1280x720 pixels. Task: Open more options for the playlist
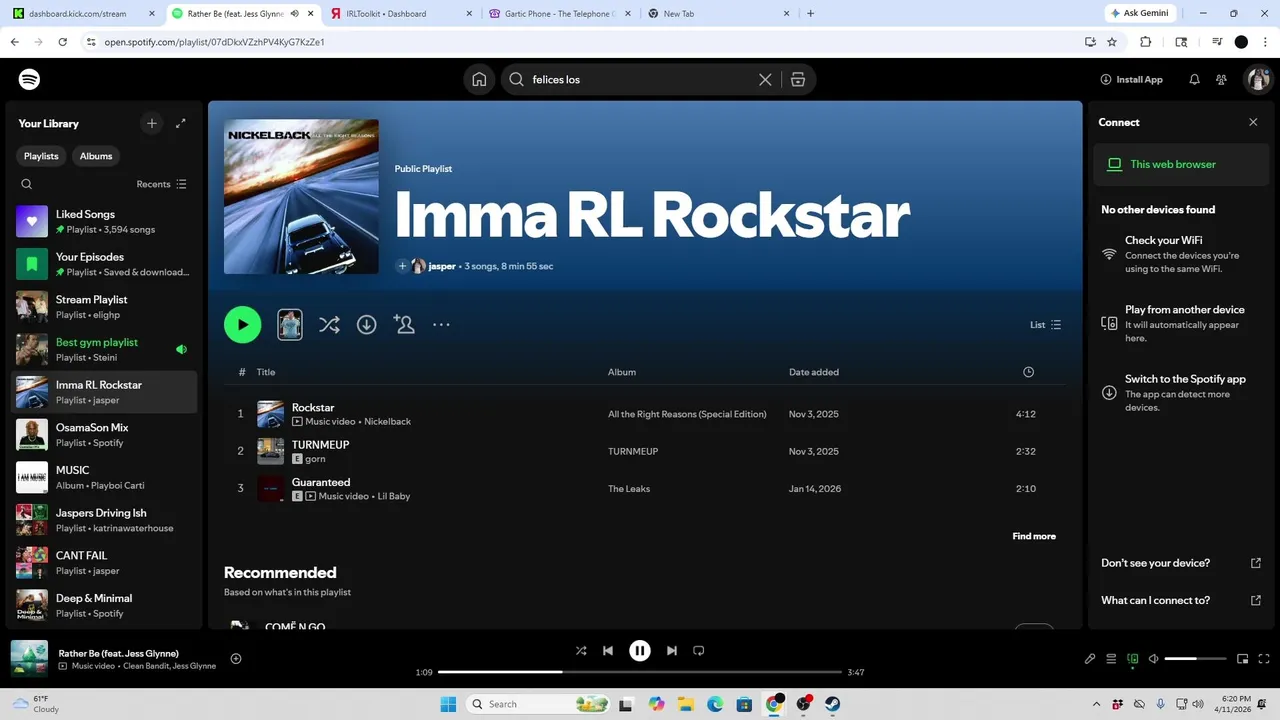441,324
